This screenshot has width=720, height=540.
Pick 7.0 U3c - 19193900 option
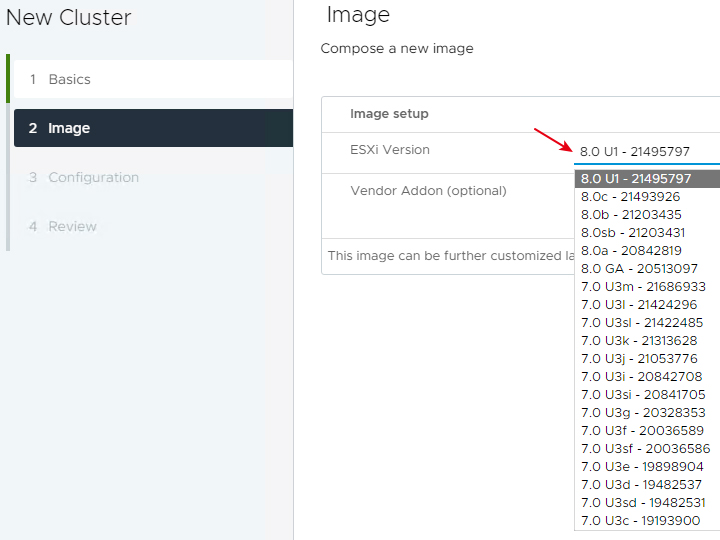[647, 521]
